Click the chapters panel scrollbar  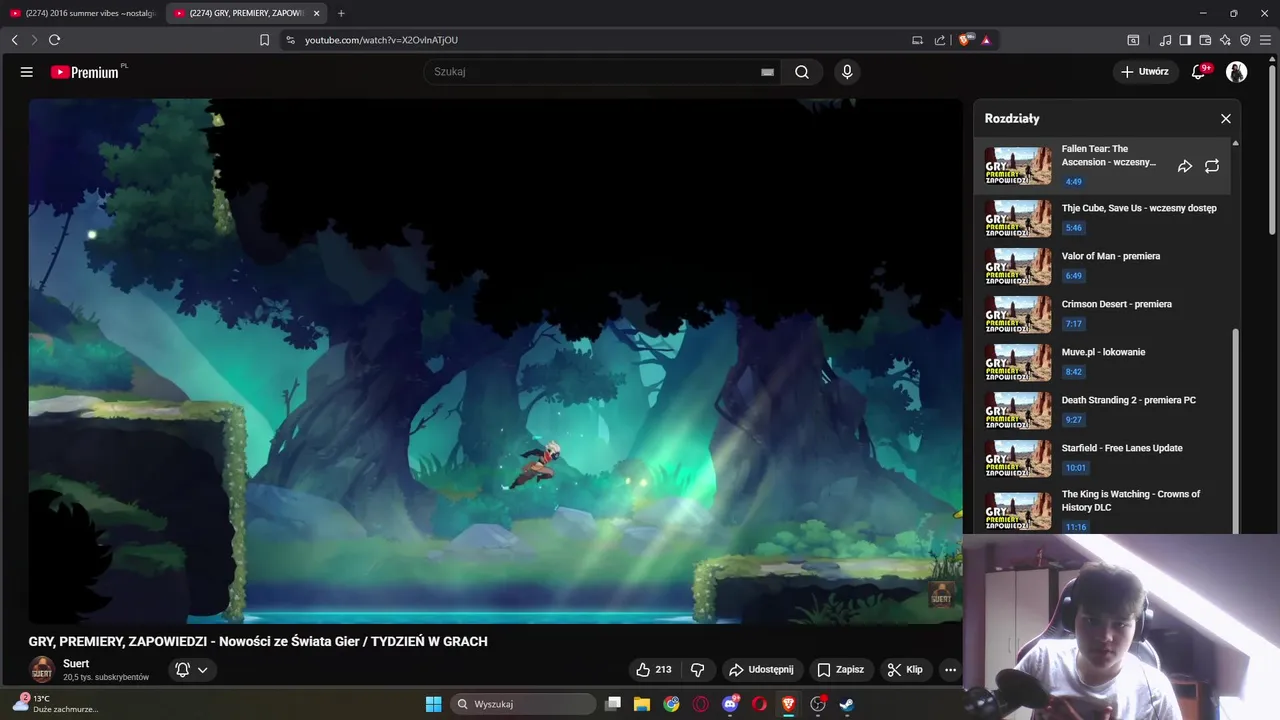pyautogui.click(x=1236, y=430)
